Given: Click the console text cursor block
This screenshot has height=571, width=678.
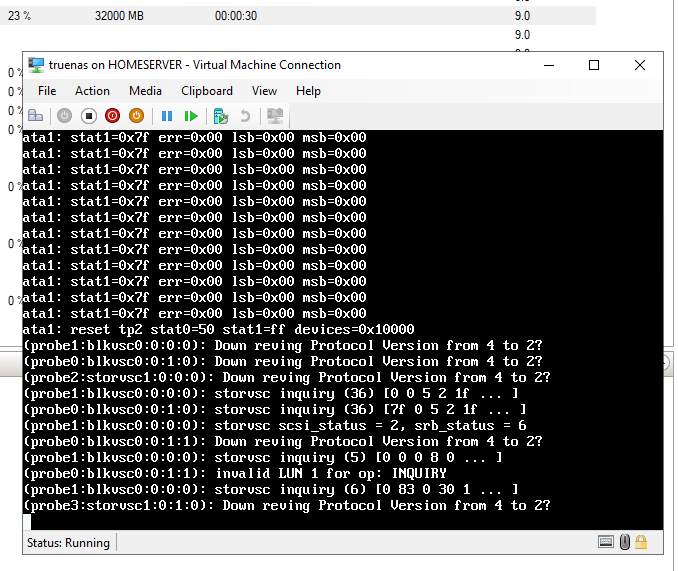Looking at the screenshot, I should 27,522.
